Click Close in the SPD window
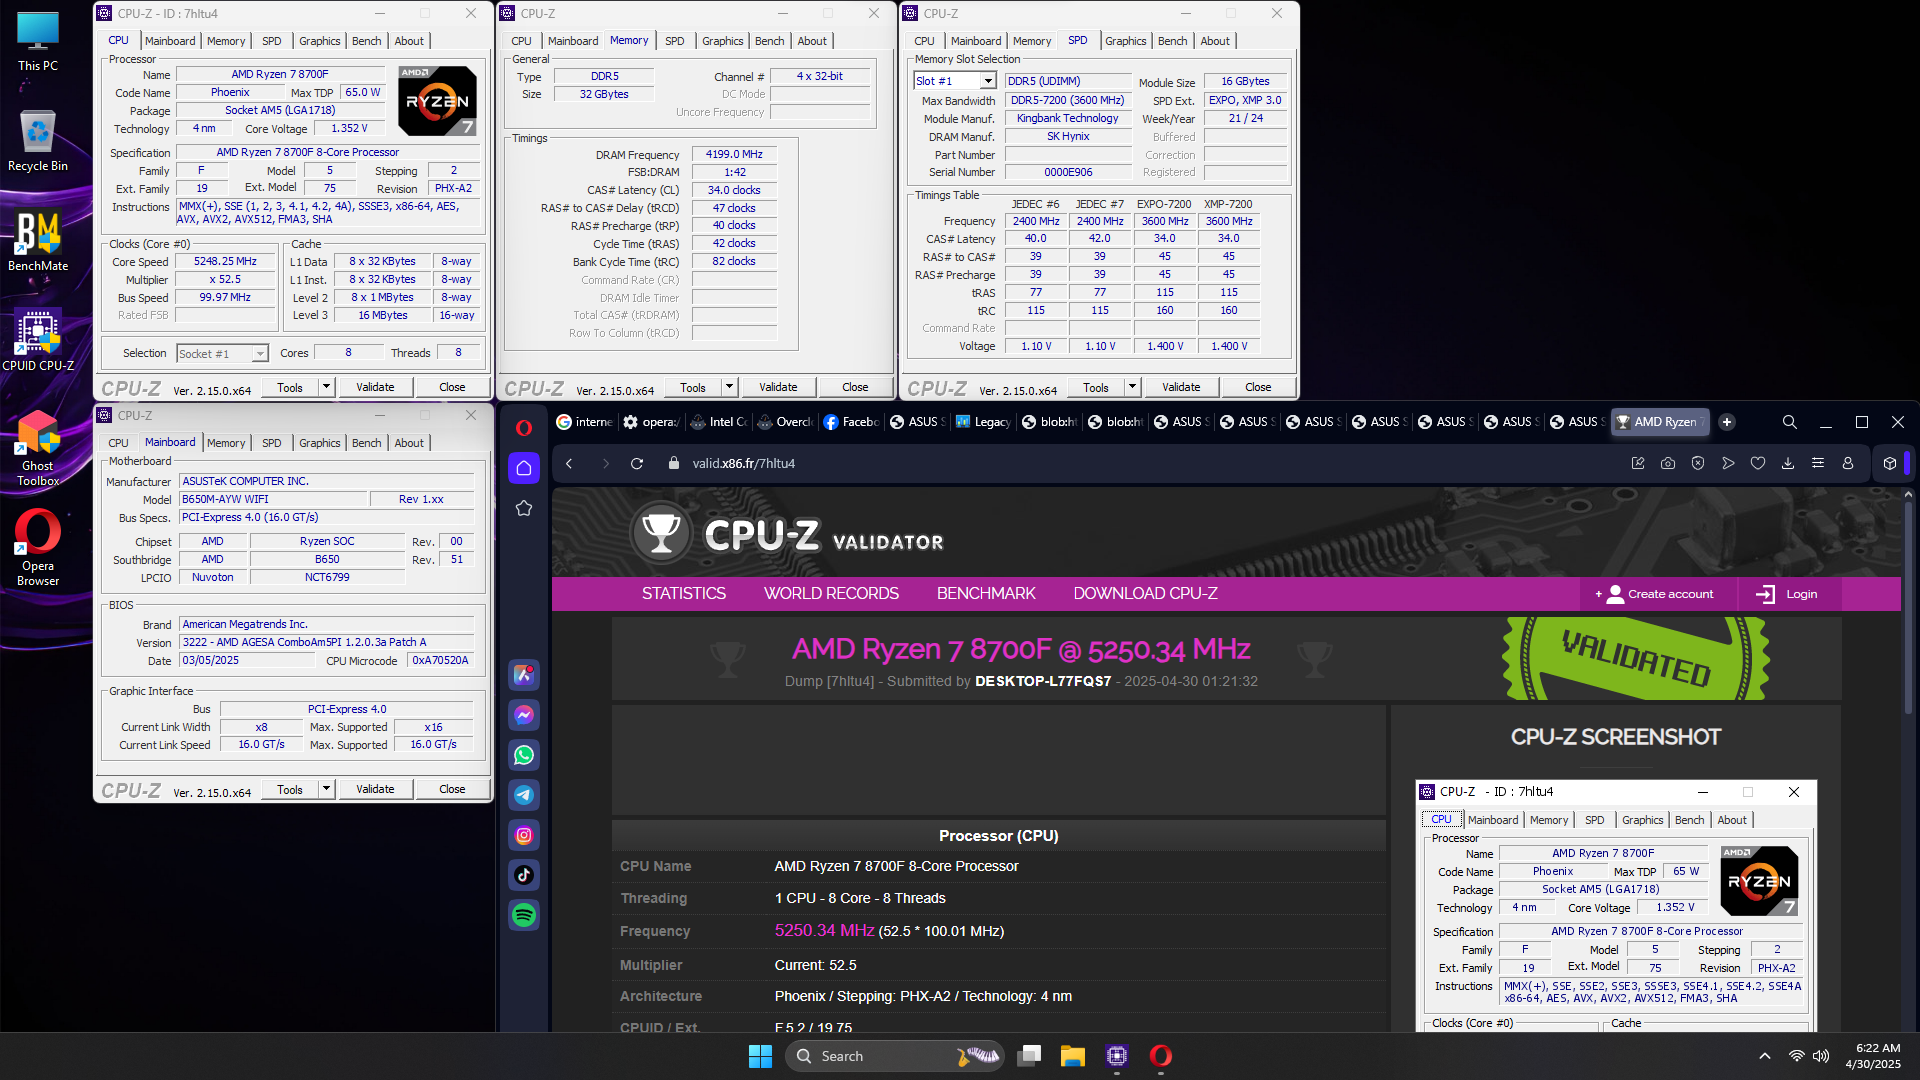 [x=1258, y=387]
